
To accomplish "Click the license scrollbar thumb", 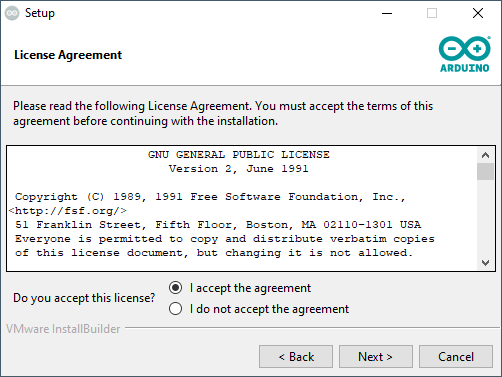I will tap(485, 171).
